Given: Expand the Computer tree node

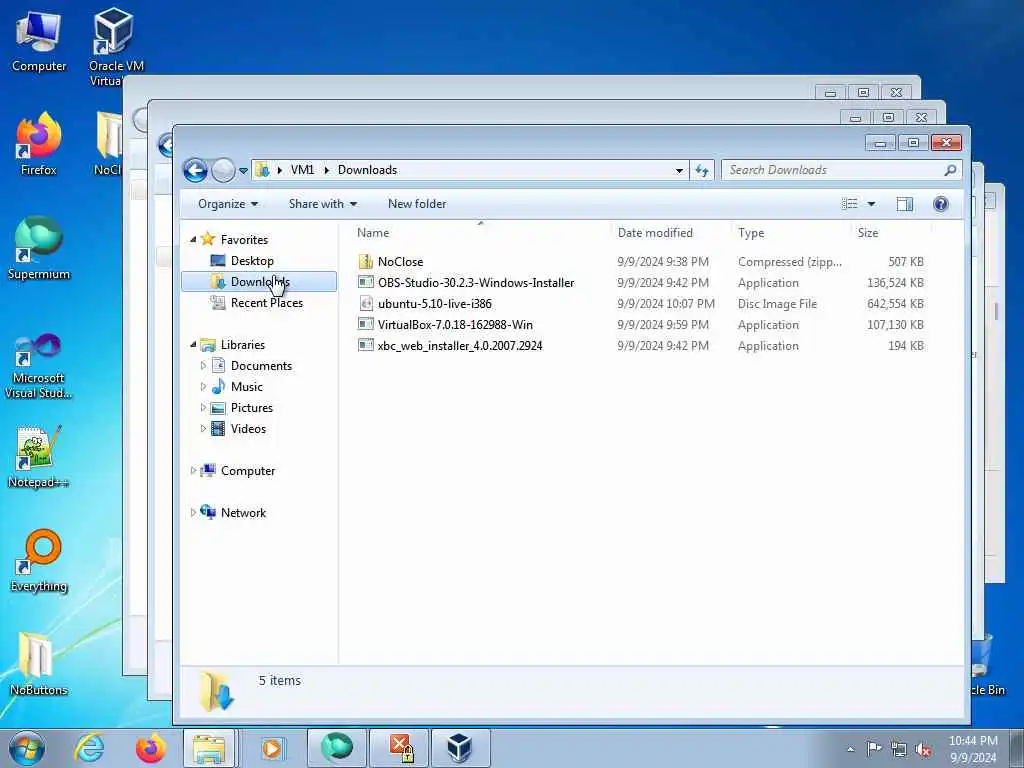Looking at the screenshot, I should coord(193,470).
